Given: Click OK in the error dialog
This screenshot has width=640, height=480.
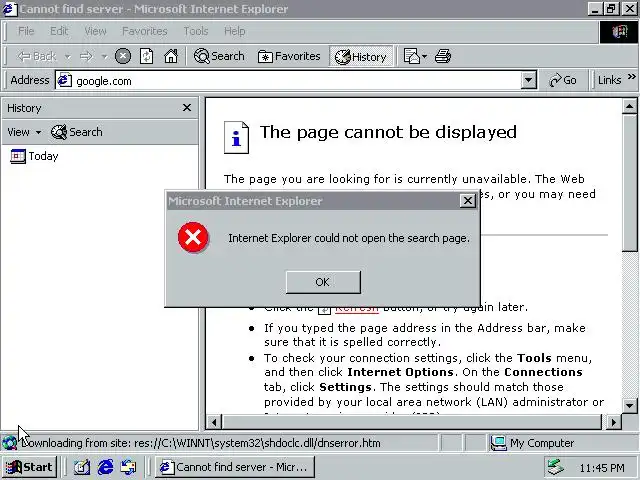Looking at the screenshot, I should [323, 282].
